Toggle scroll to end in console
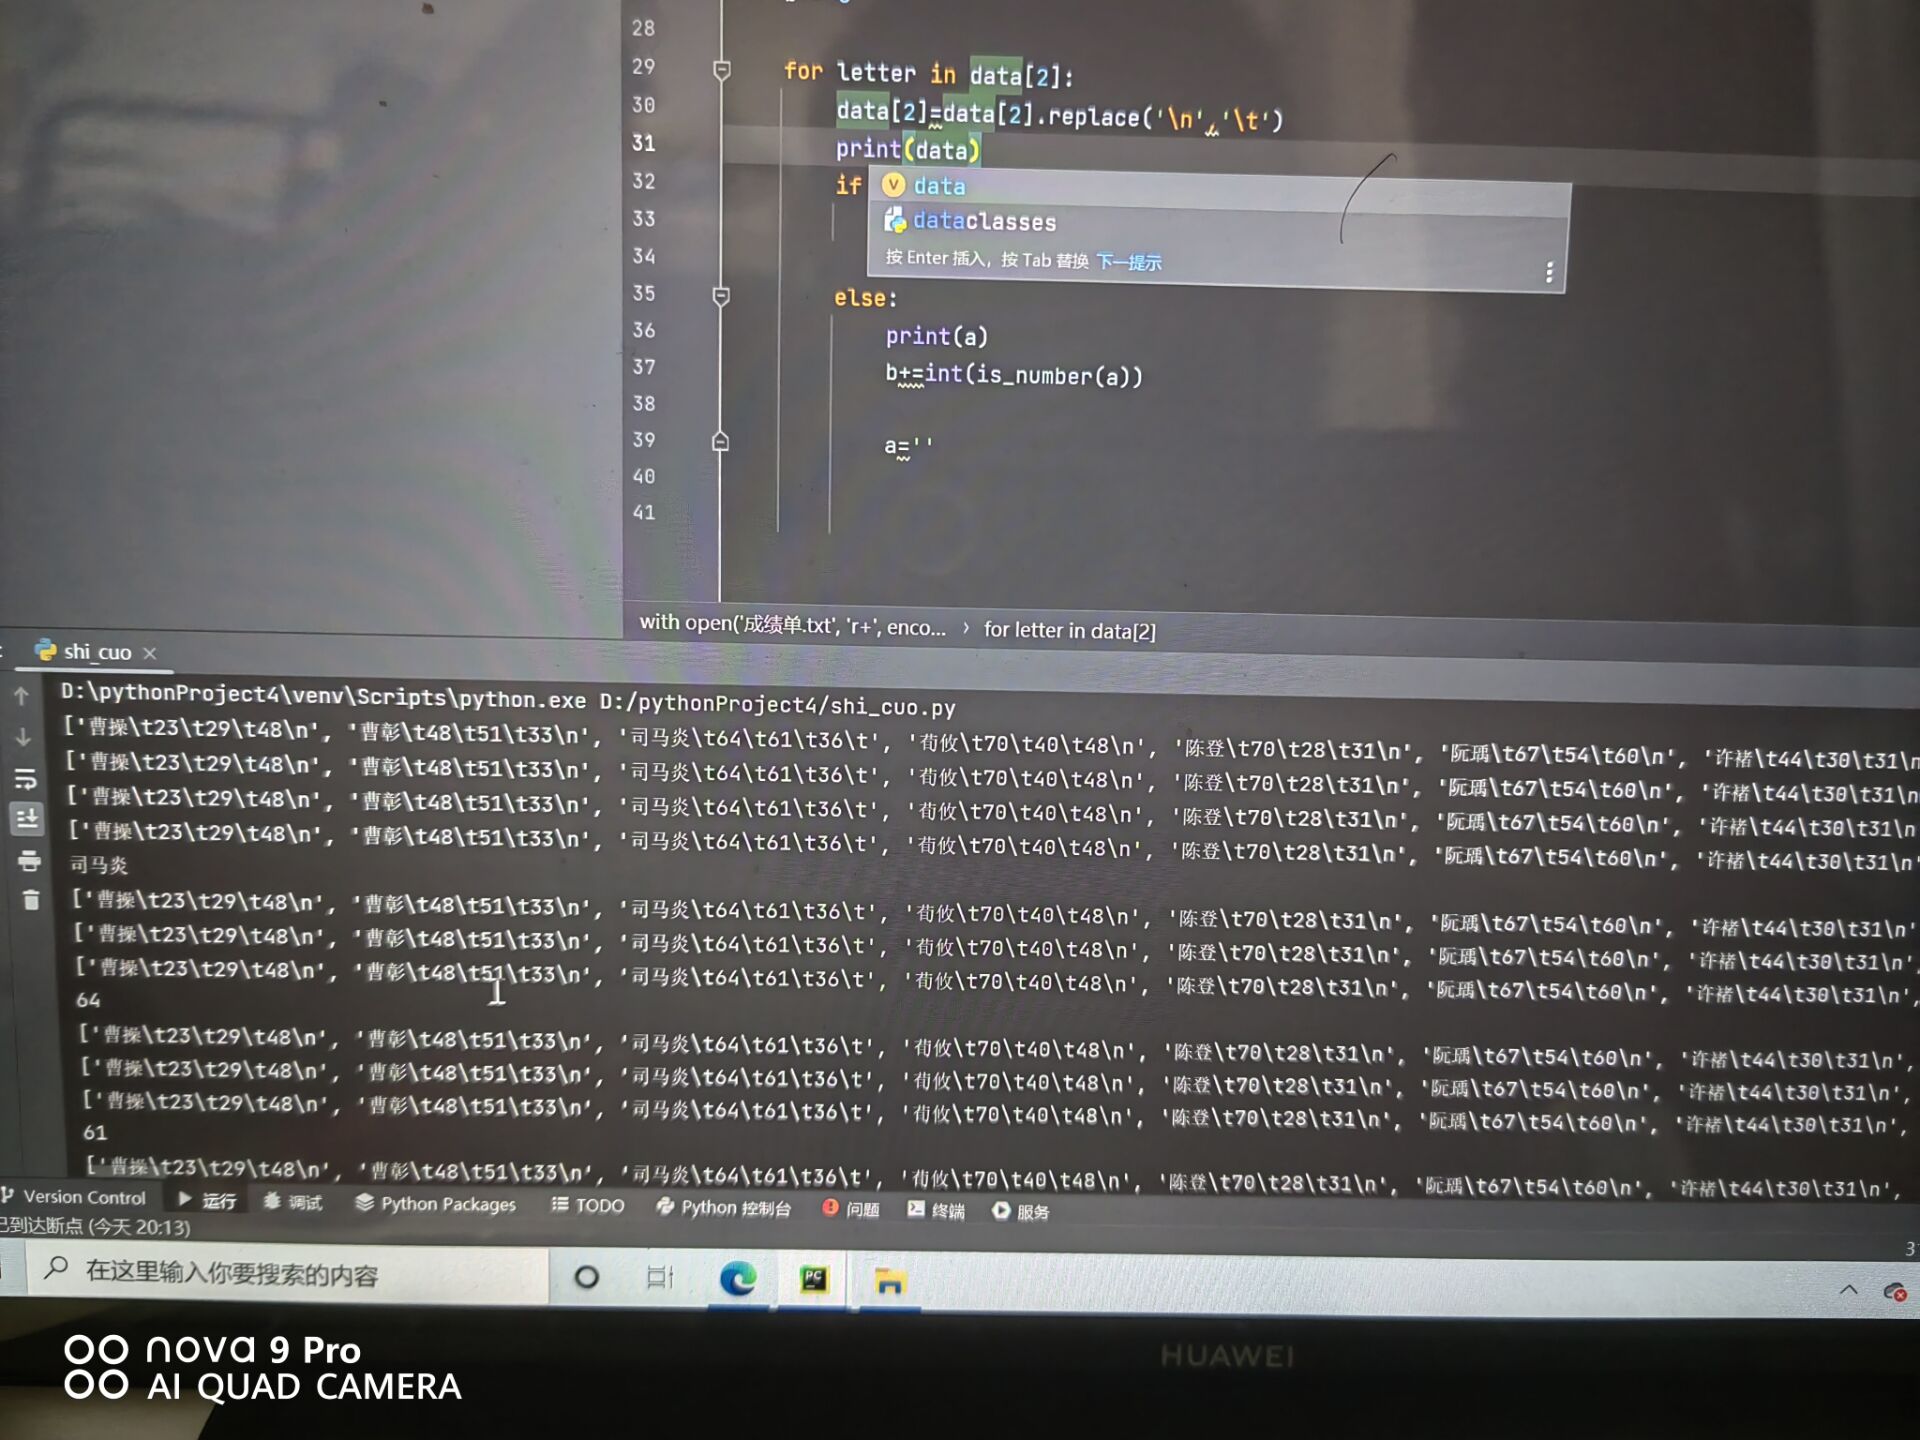1920x1440 pixels. [x=27, y=818]
